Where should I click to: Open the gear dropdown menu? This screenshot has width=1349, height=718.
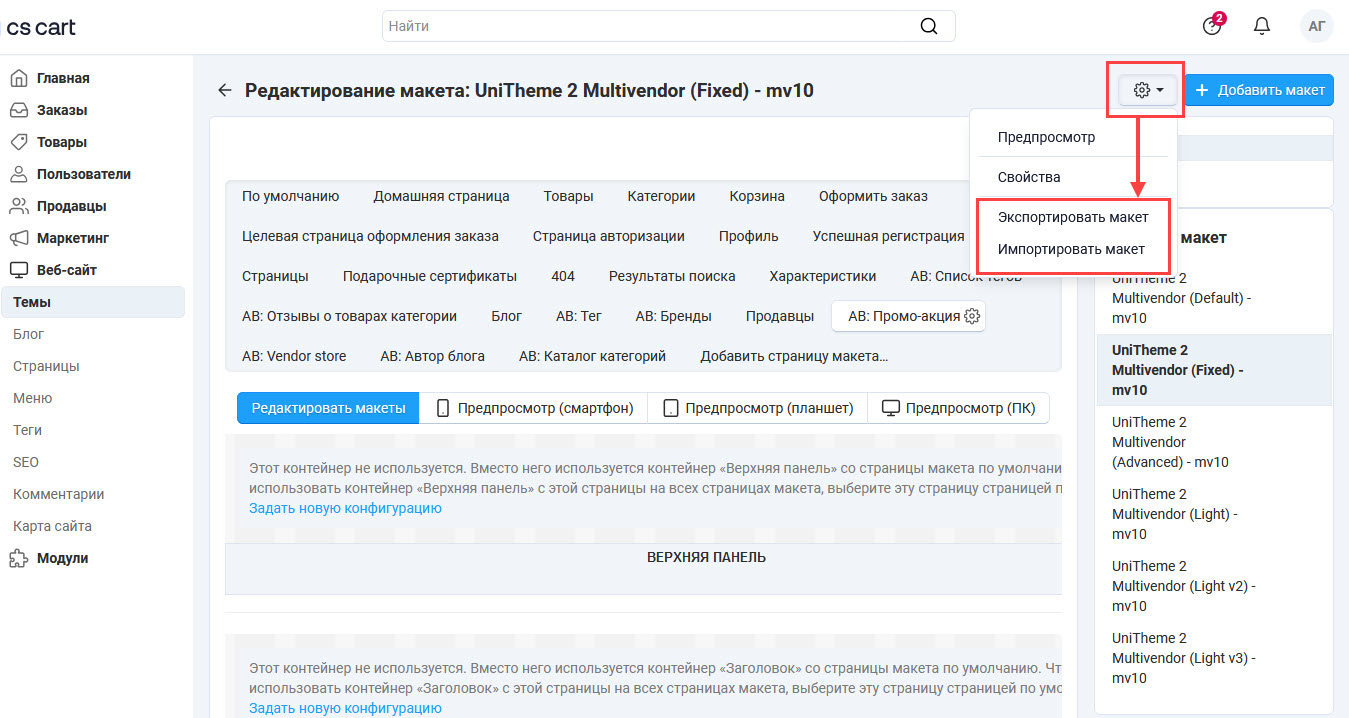[1145, 89]
